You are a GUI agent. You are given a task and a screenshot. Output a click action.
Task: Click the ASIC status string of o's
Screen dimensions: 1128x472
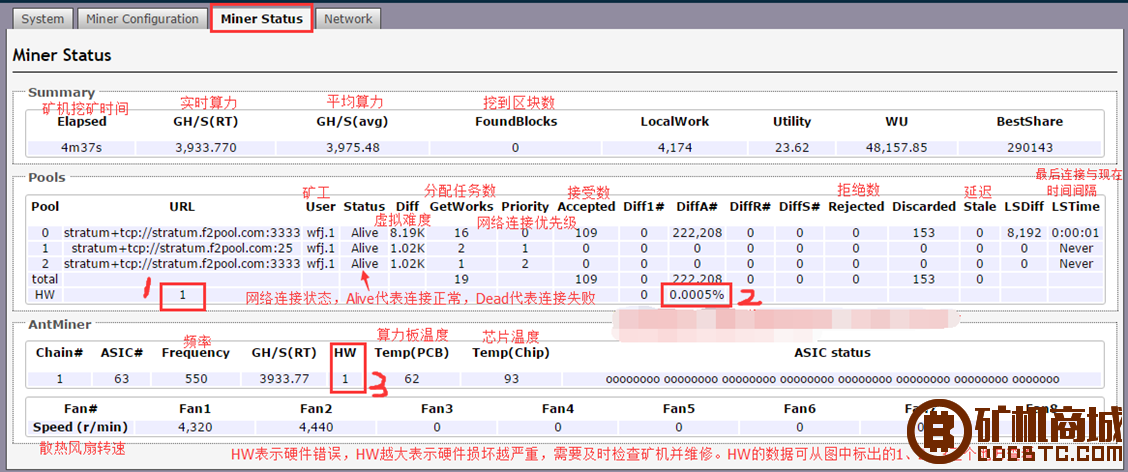click(832, 379)
